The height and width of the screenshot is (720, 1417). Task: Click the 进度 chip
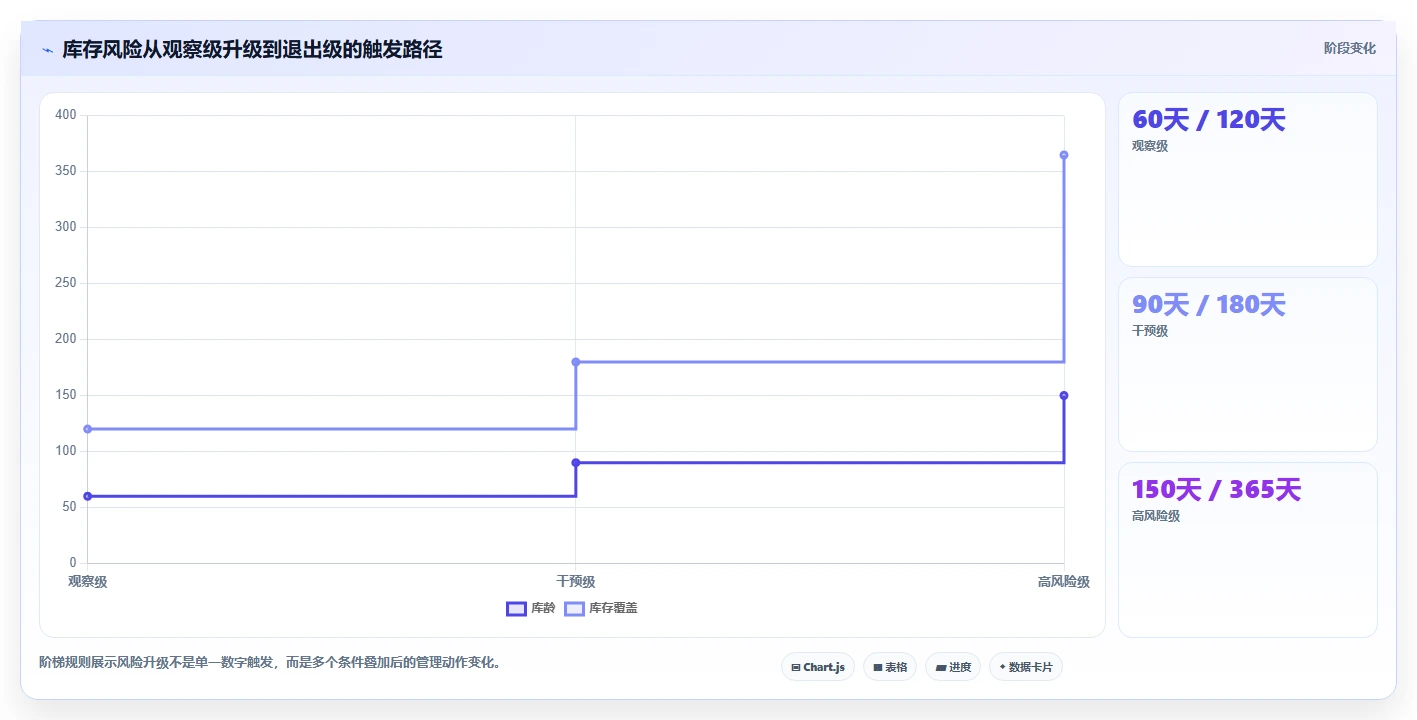tap(953, 667)
